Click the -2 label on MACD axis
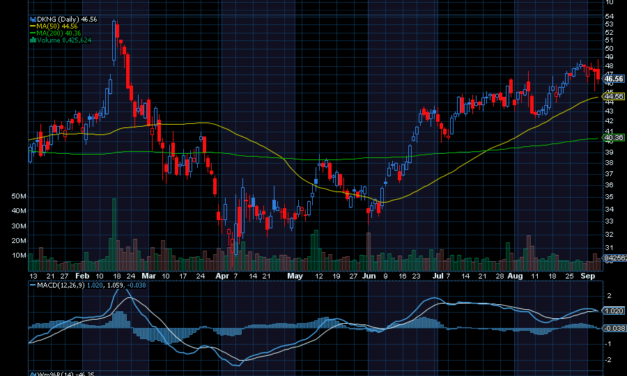The height and width of the screenshot is (376, 627). point(609,360)
